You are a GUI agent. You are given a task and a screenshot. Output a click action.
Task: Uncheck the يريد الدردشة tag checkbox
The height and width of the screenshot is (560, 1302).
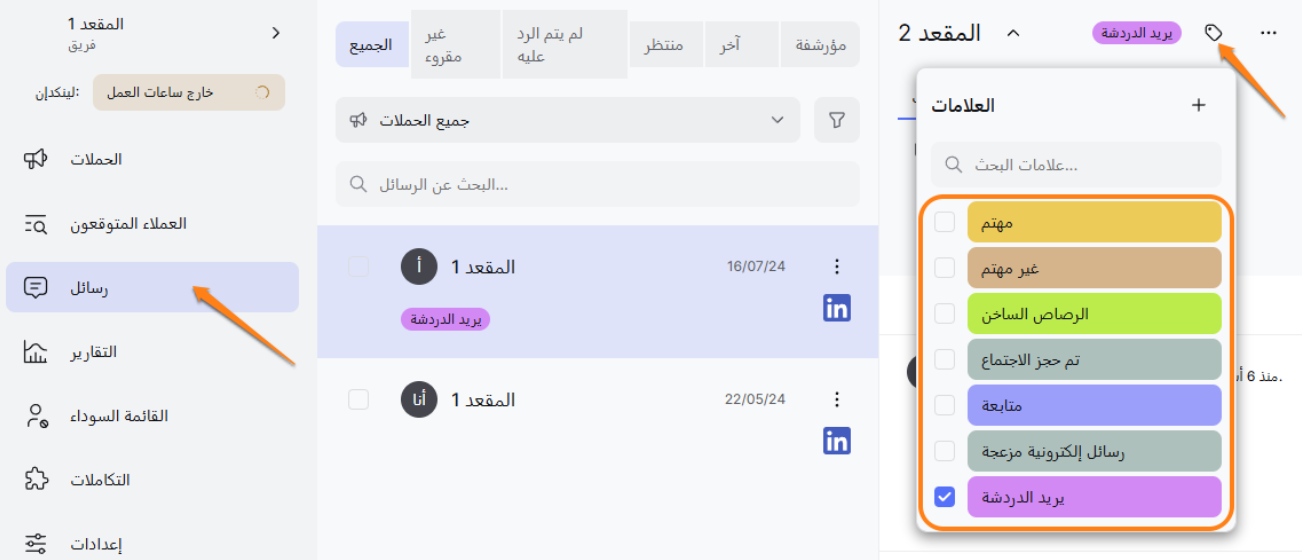click(x=944, y=497)
